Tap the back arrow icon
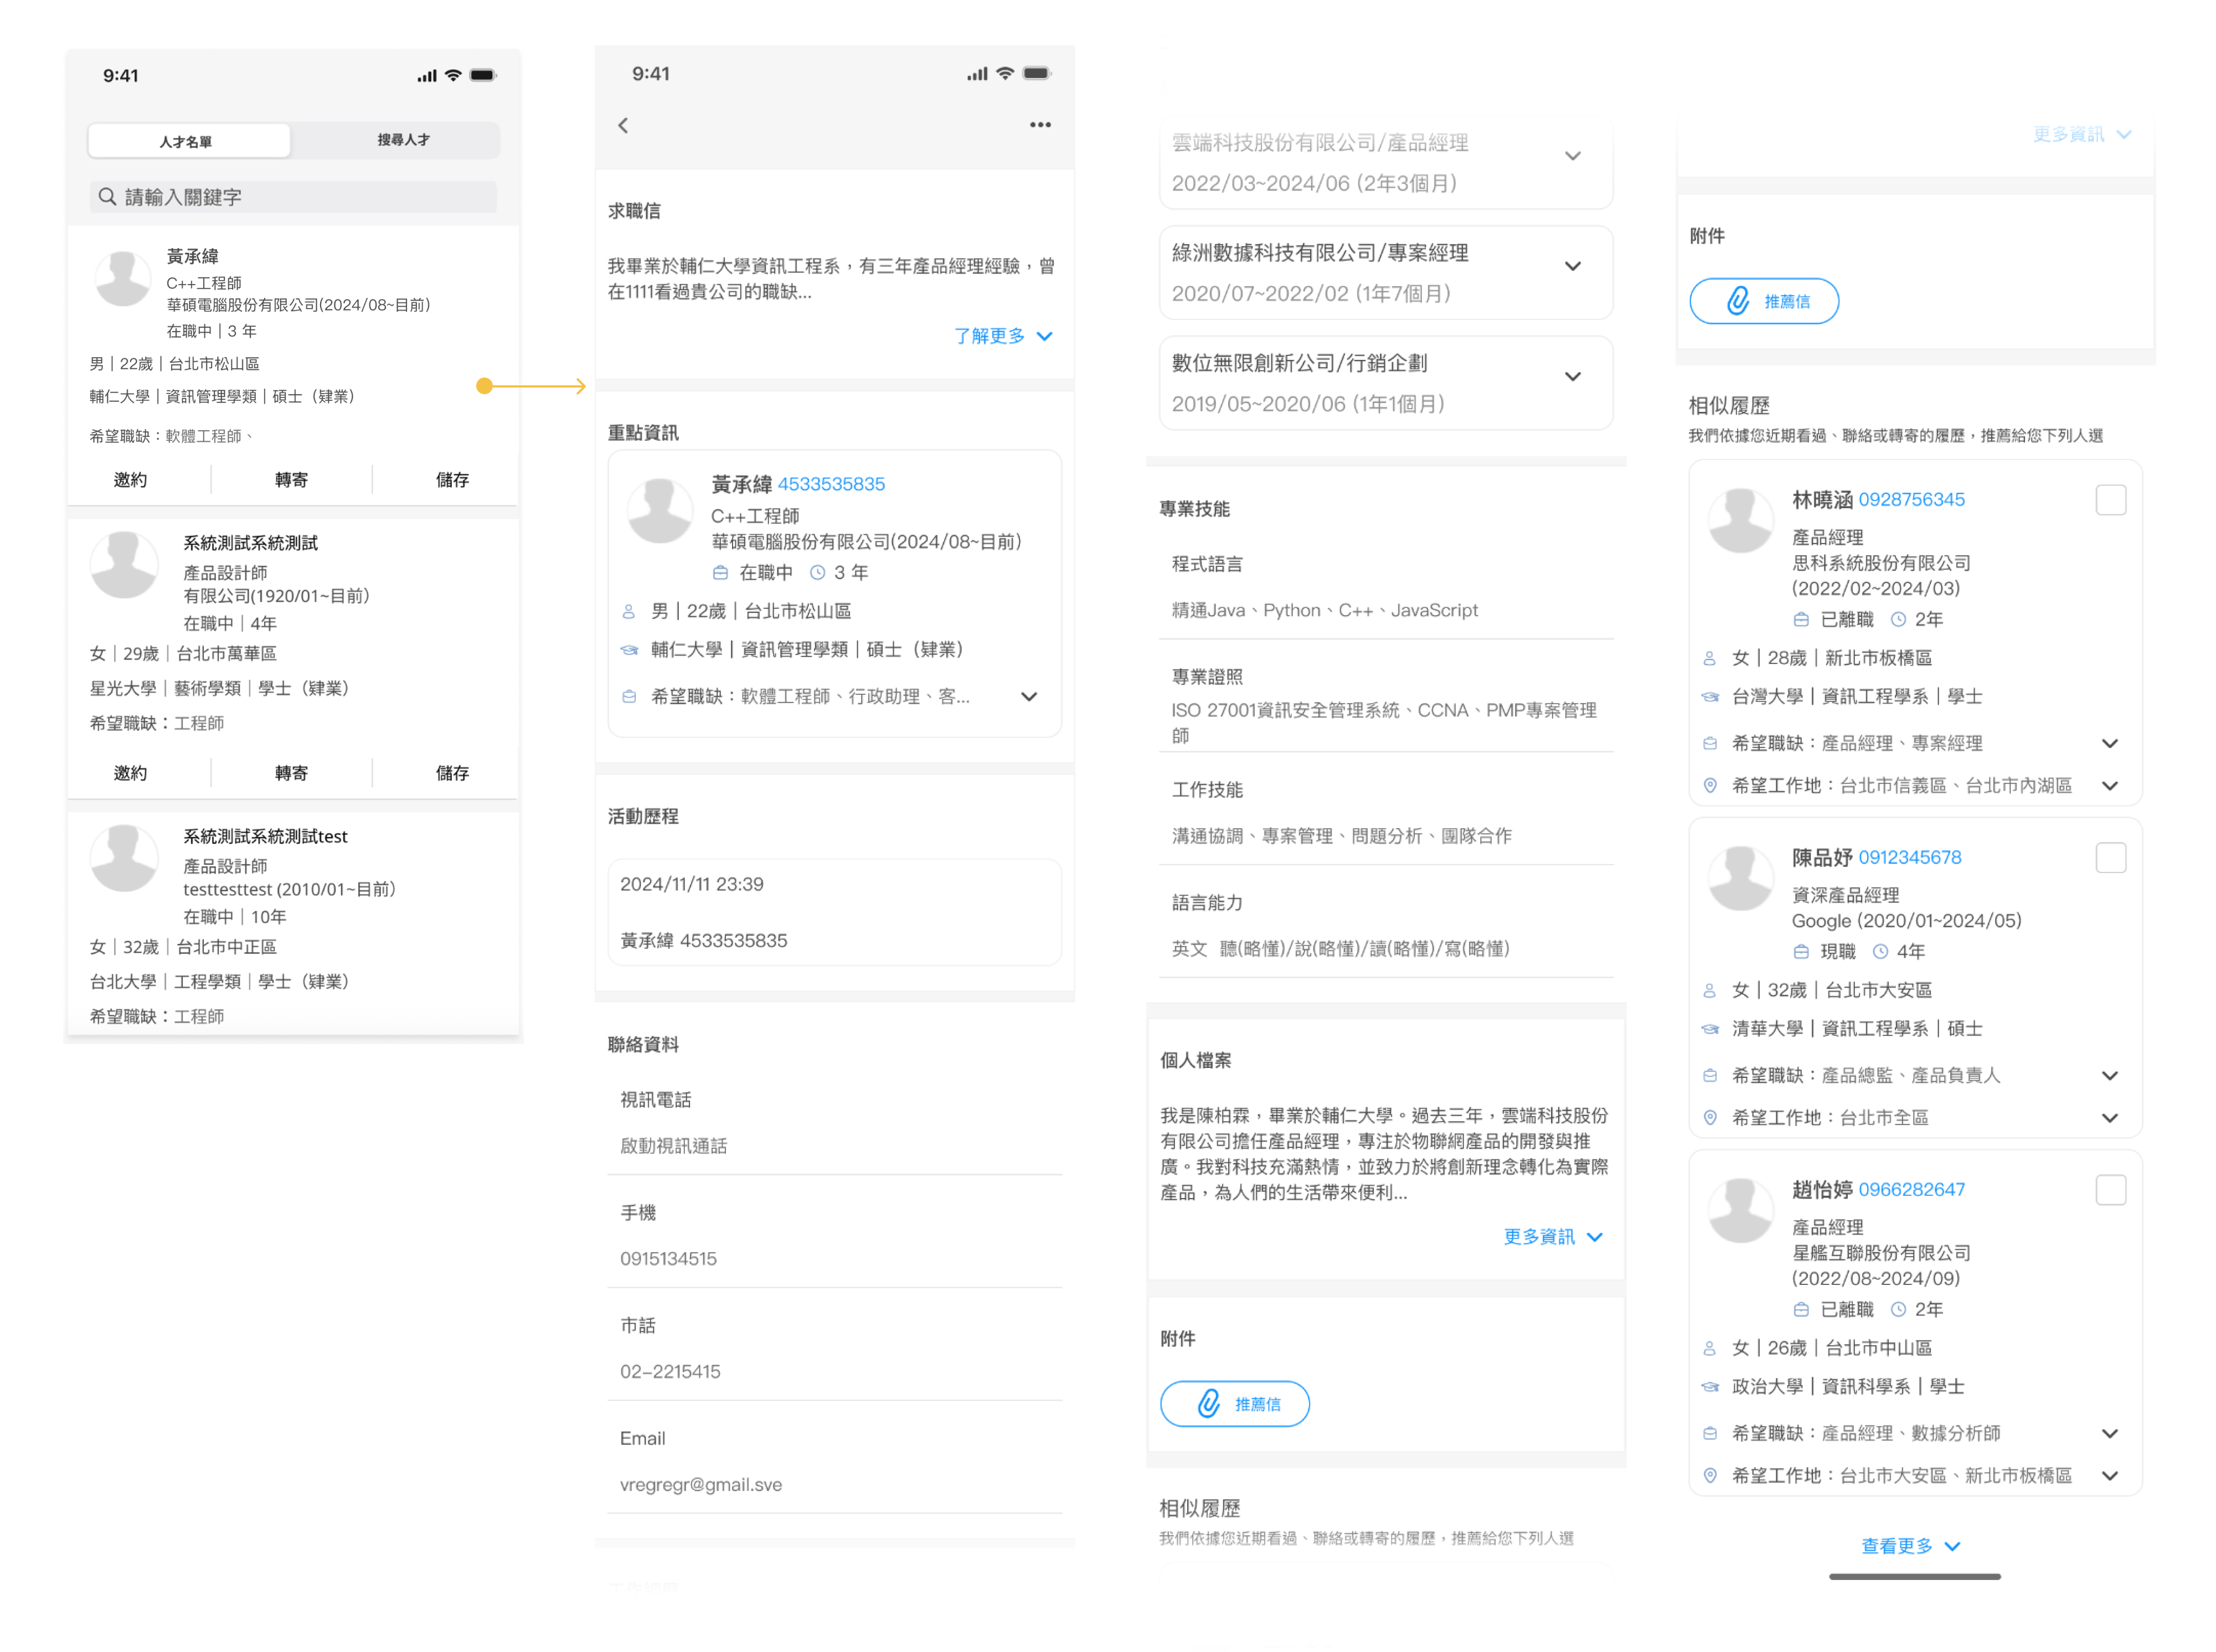The image size is (2216, 1652). [x=623, y=125]
